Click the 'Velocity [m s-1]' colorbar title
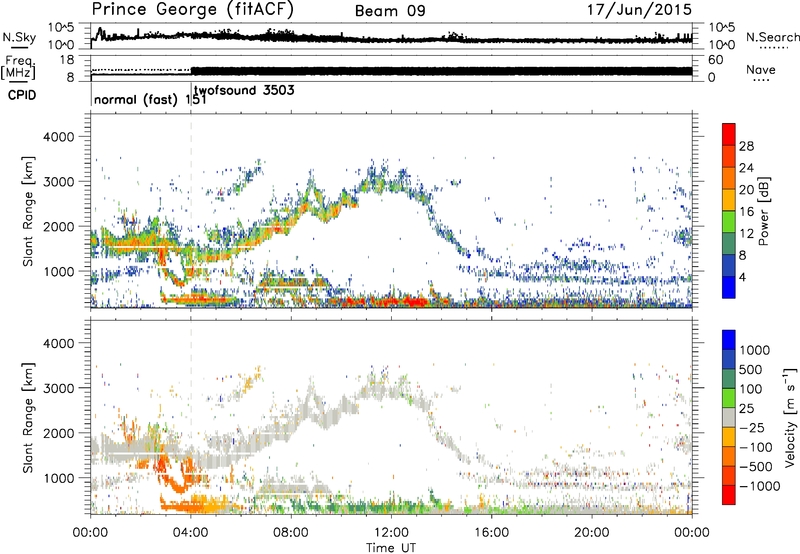The image size is (800, 554). pyautogui.click(x=790, y=417)
